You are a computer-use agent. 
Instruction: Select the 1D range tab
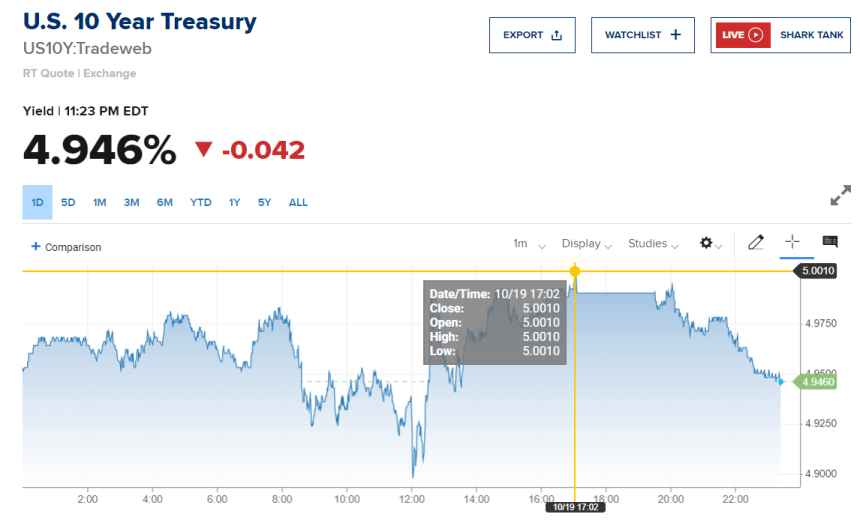37,202
